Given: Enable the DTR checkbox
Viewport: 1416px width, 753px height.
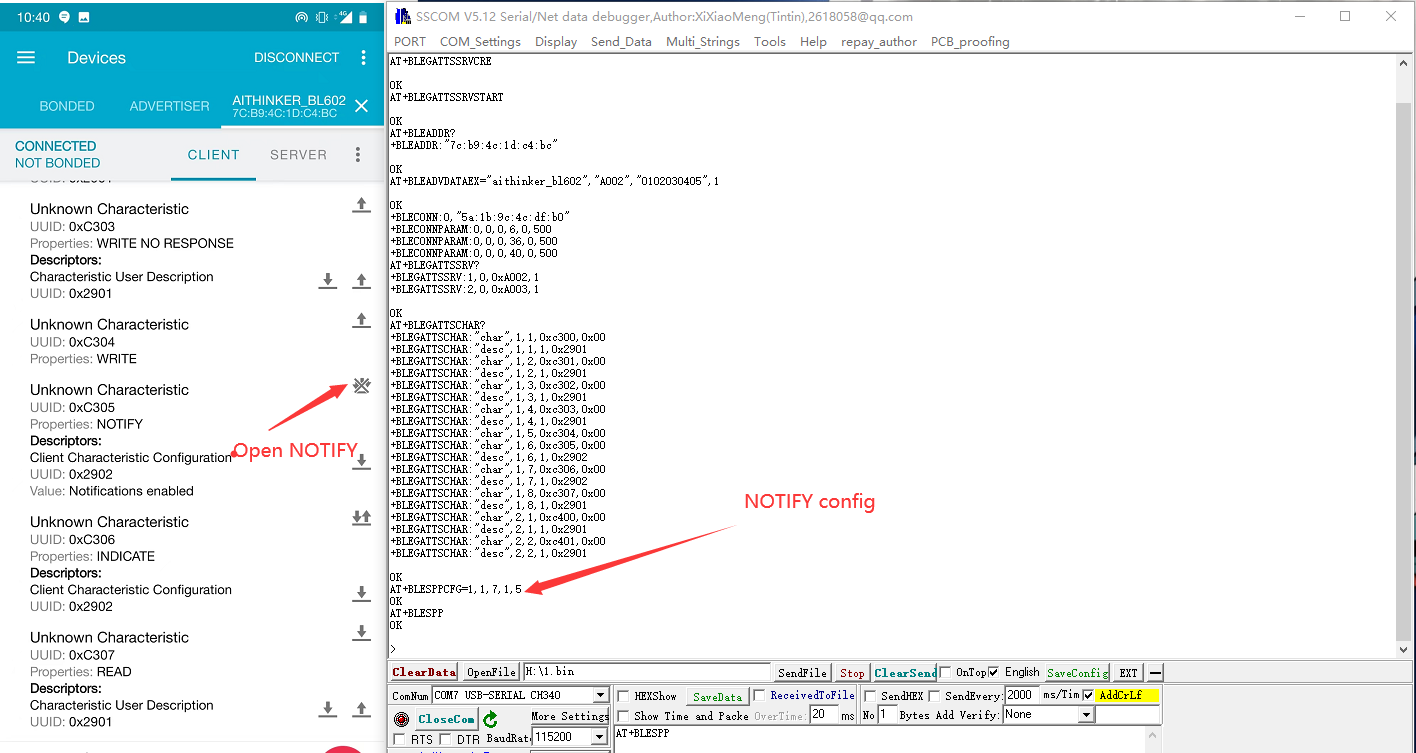Looking at the screenshot, I should click(445, 740).
